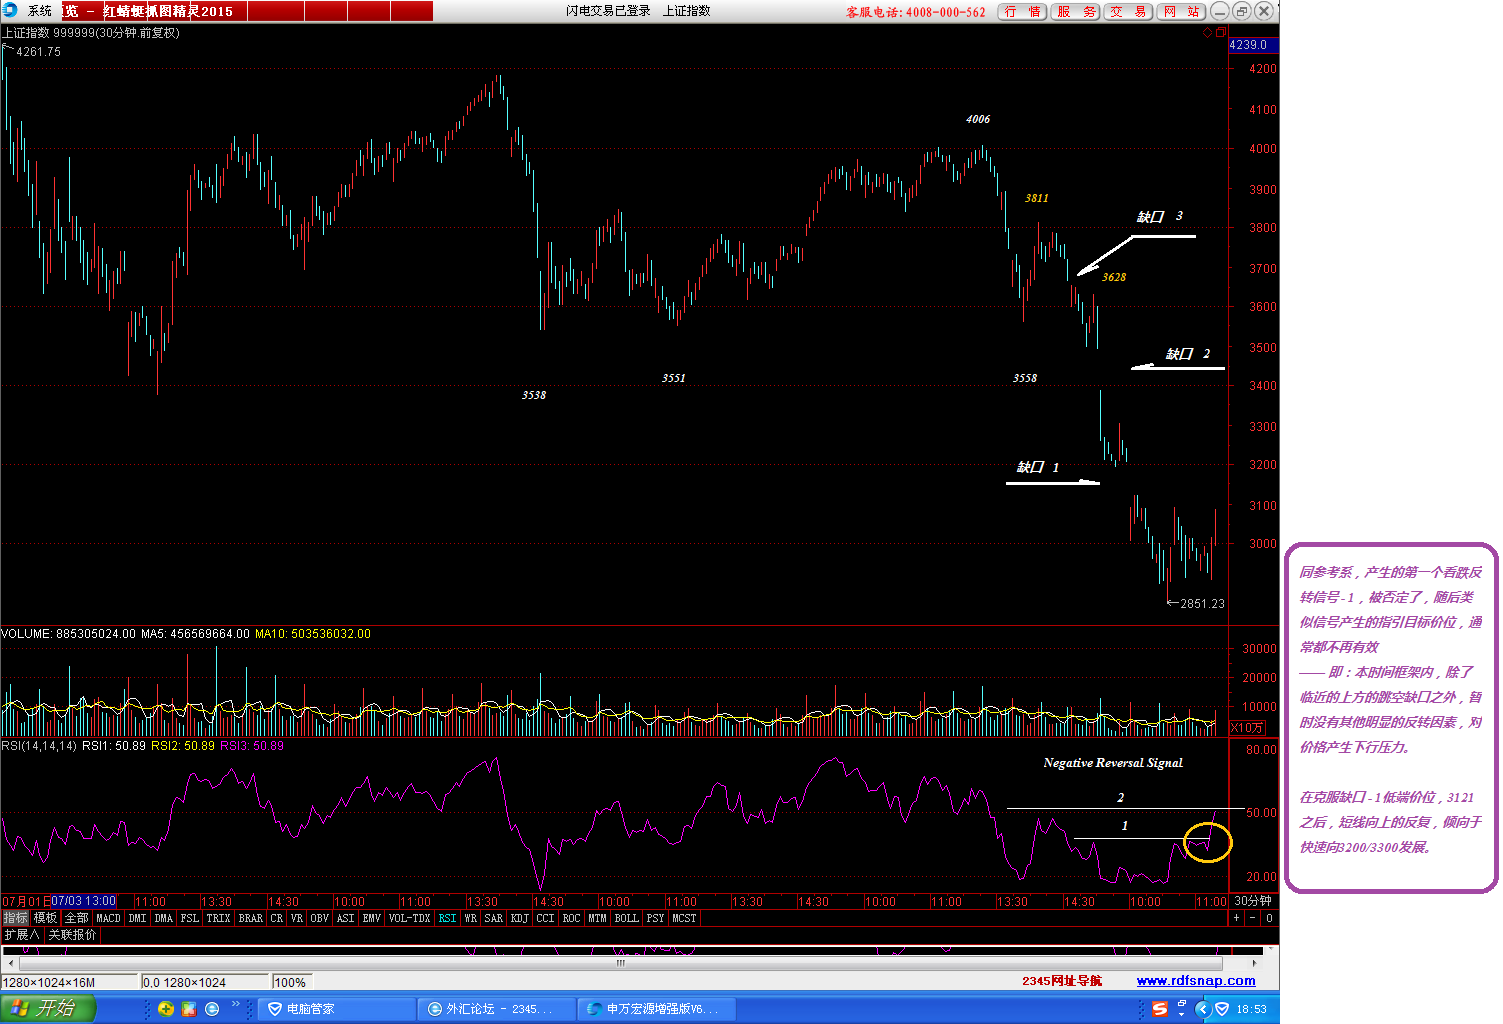Click the red window-restore icon in chart corner
The height and width of the screenshot is (1024, 1503).
coord(1220,33)
